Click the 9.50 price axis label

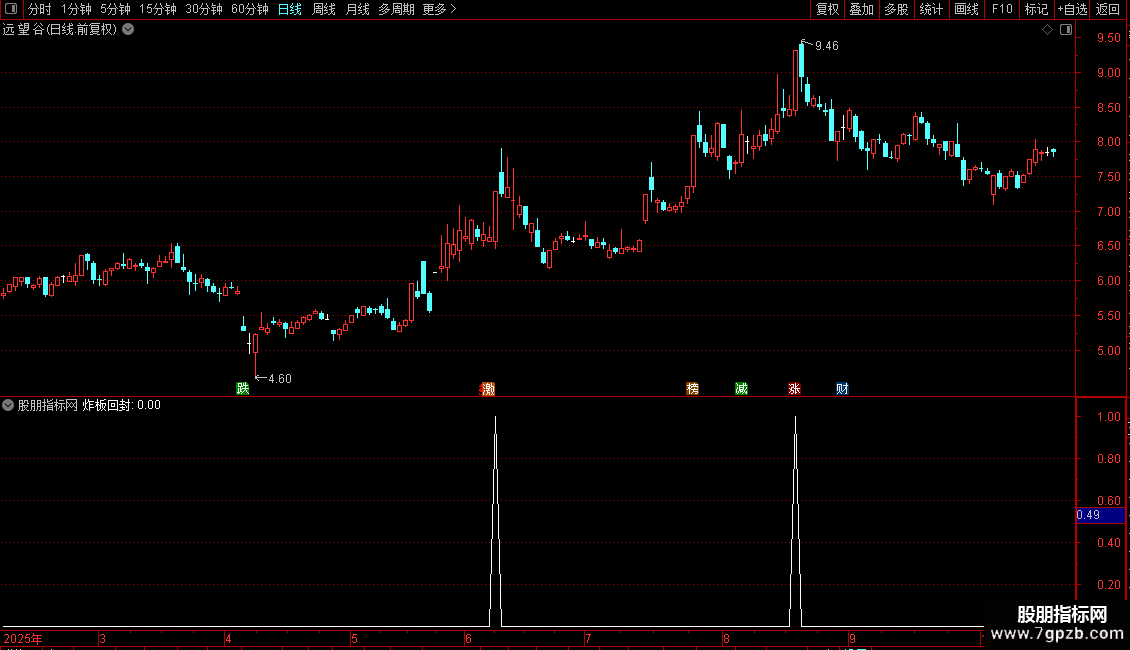coord(1108,37)
